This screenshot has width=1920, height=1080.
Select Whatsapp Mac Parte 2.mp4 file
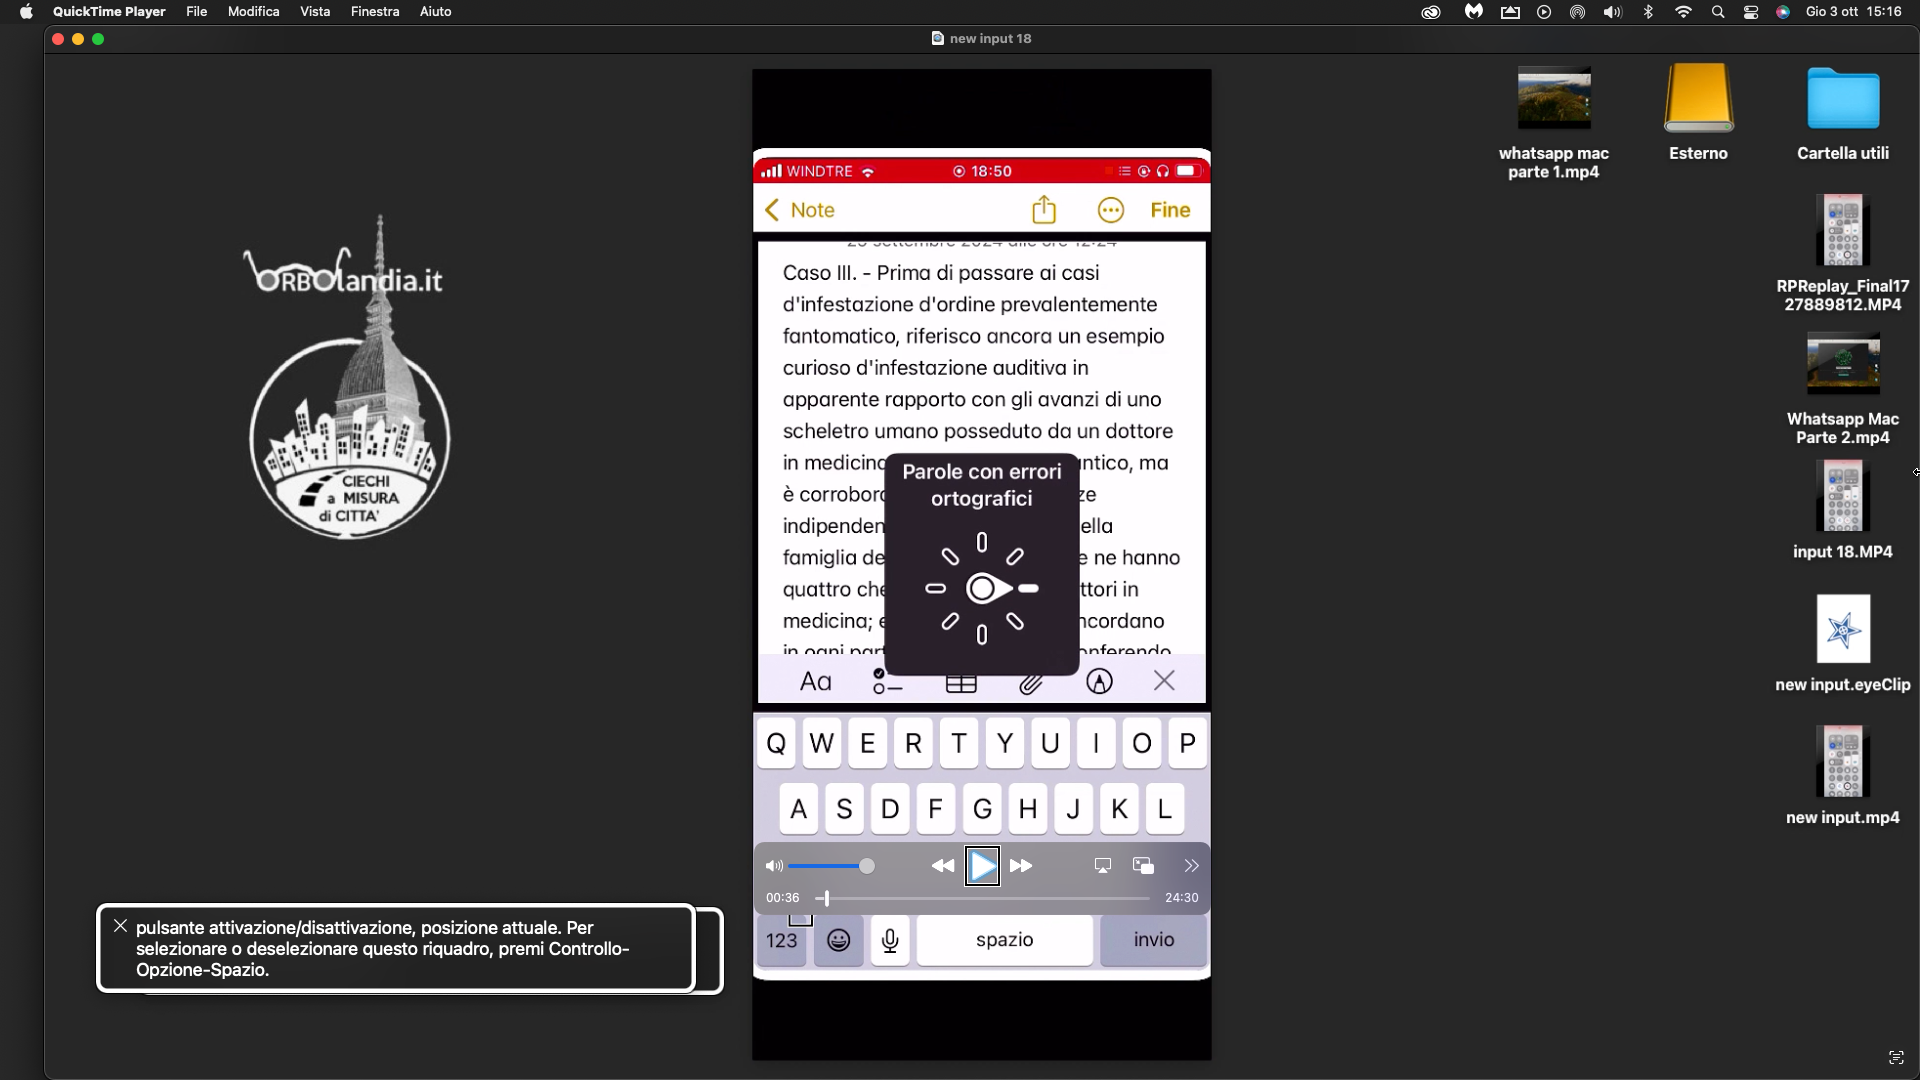1843,388
